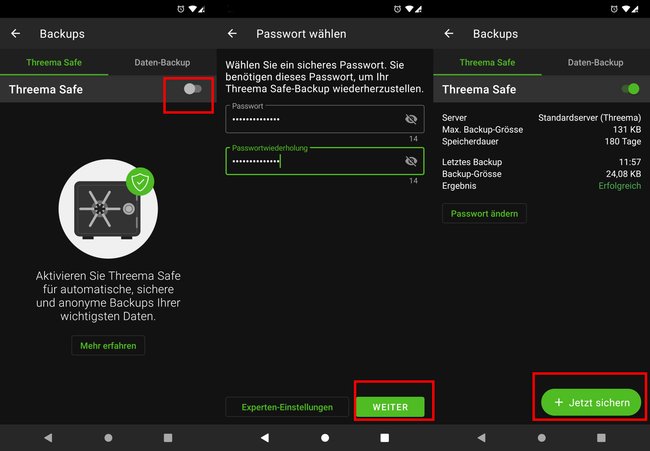
Task: Tap Jetzt sichern floating button
Action: click(x=591, y=403)
